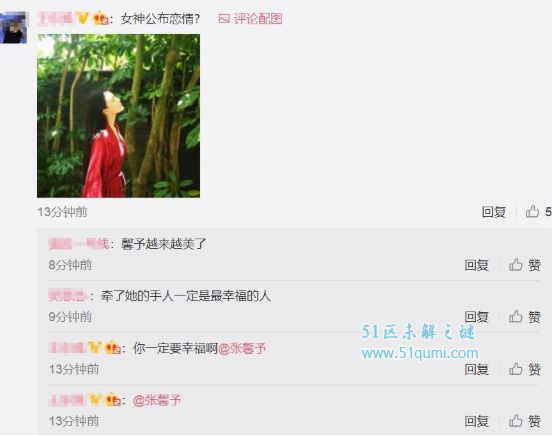The image size is (552, 436).
Task: Like the top comment using its thumbs-up icon
Action: pyautogui.click(x=532, y=212)
